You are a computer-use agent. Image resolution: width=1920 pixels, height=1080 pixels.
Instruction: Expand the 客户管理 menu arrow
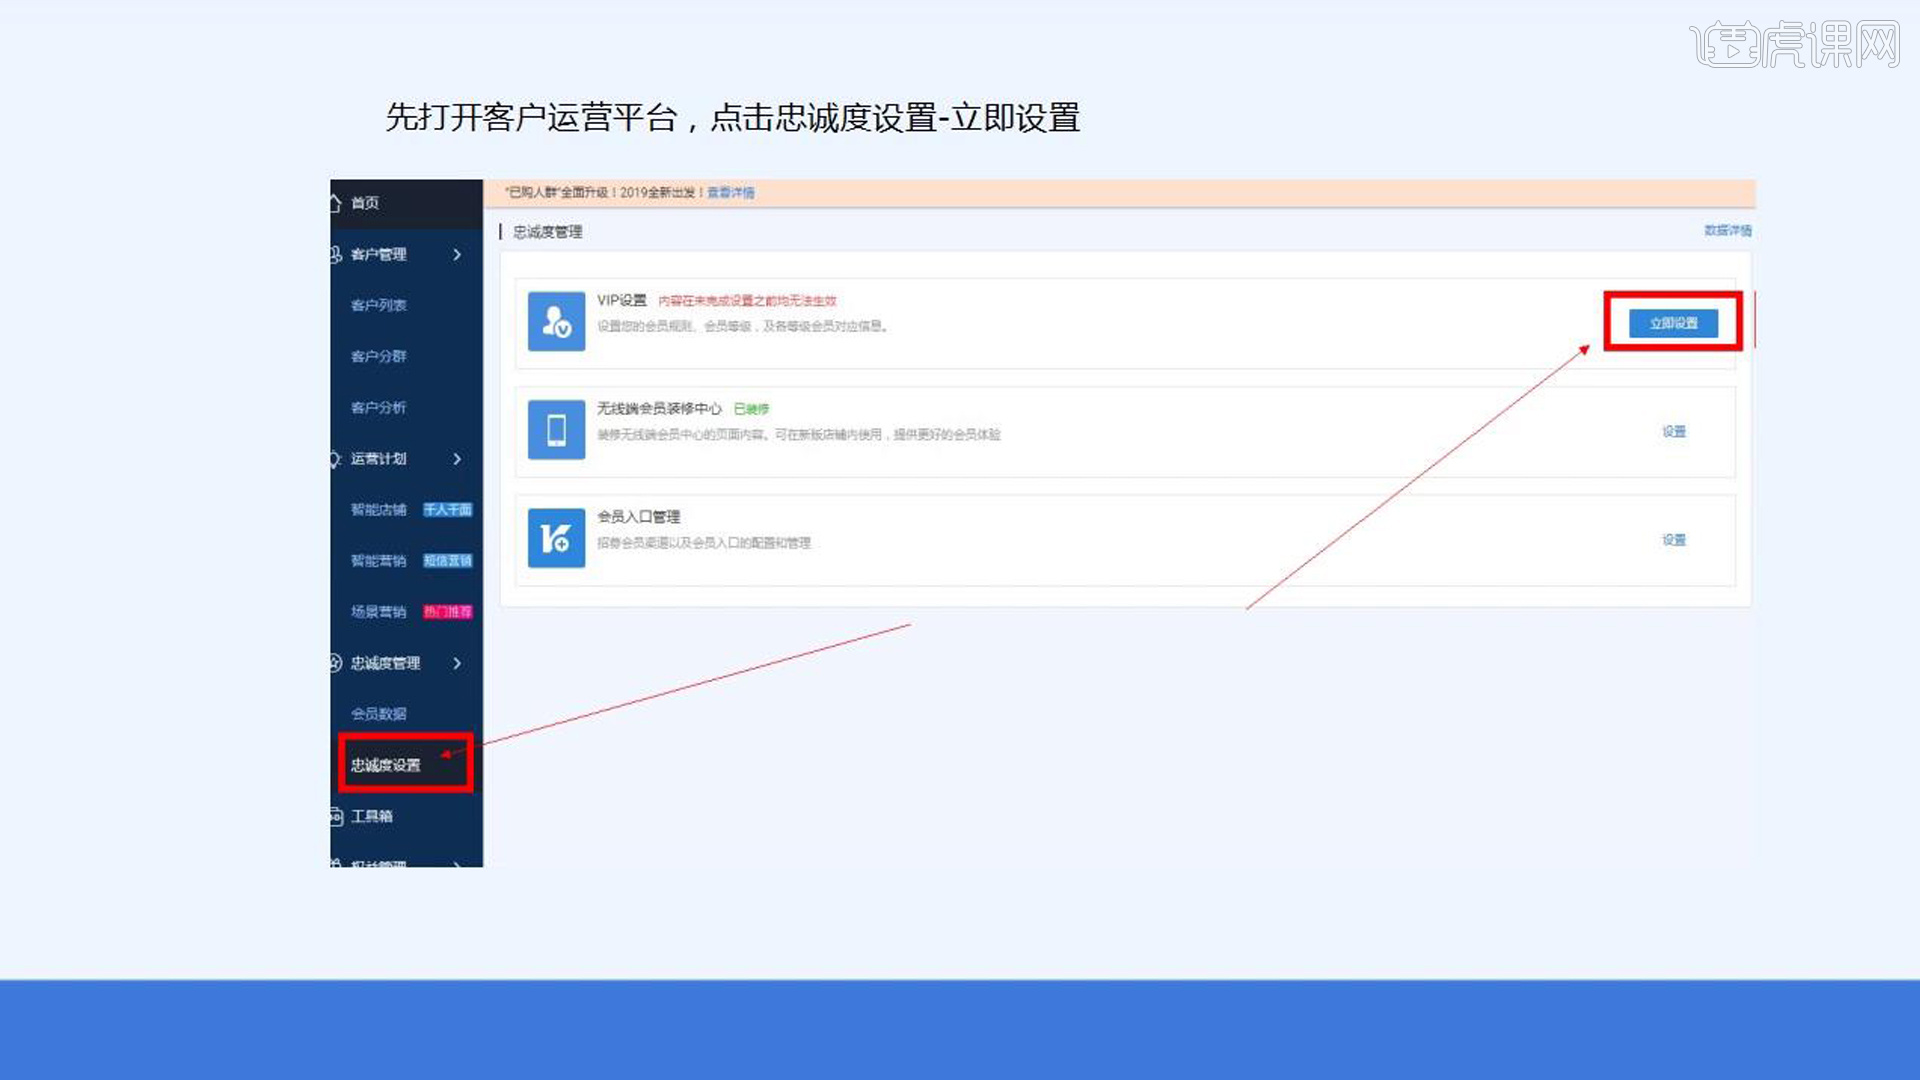(x=458, y=255)
